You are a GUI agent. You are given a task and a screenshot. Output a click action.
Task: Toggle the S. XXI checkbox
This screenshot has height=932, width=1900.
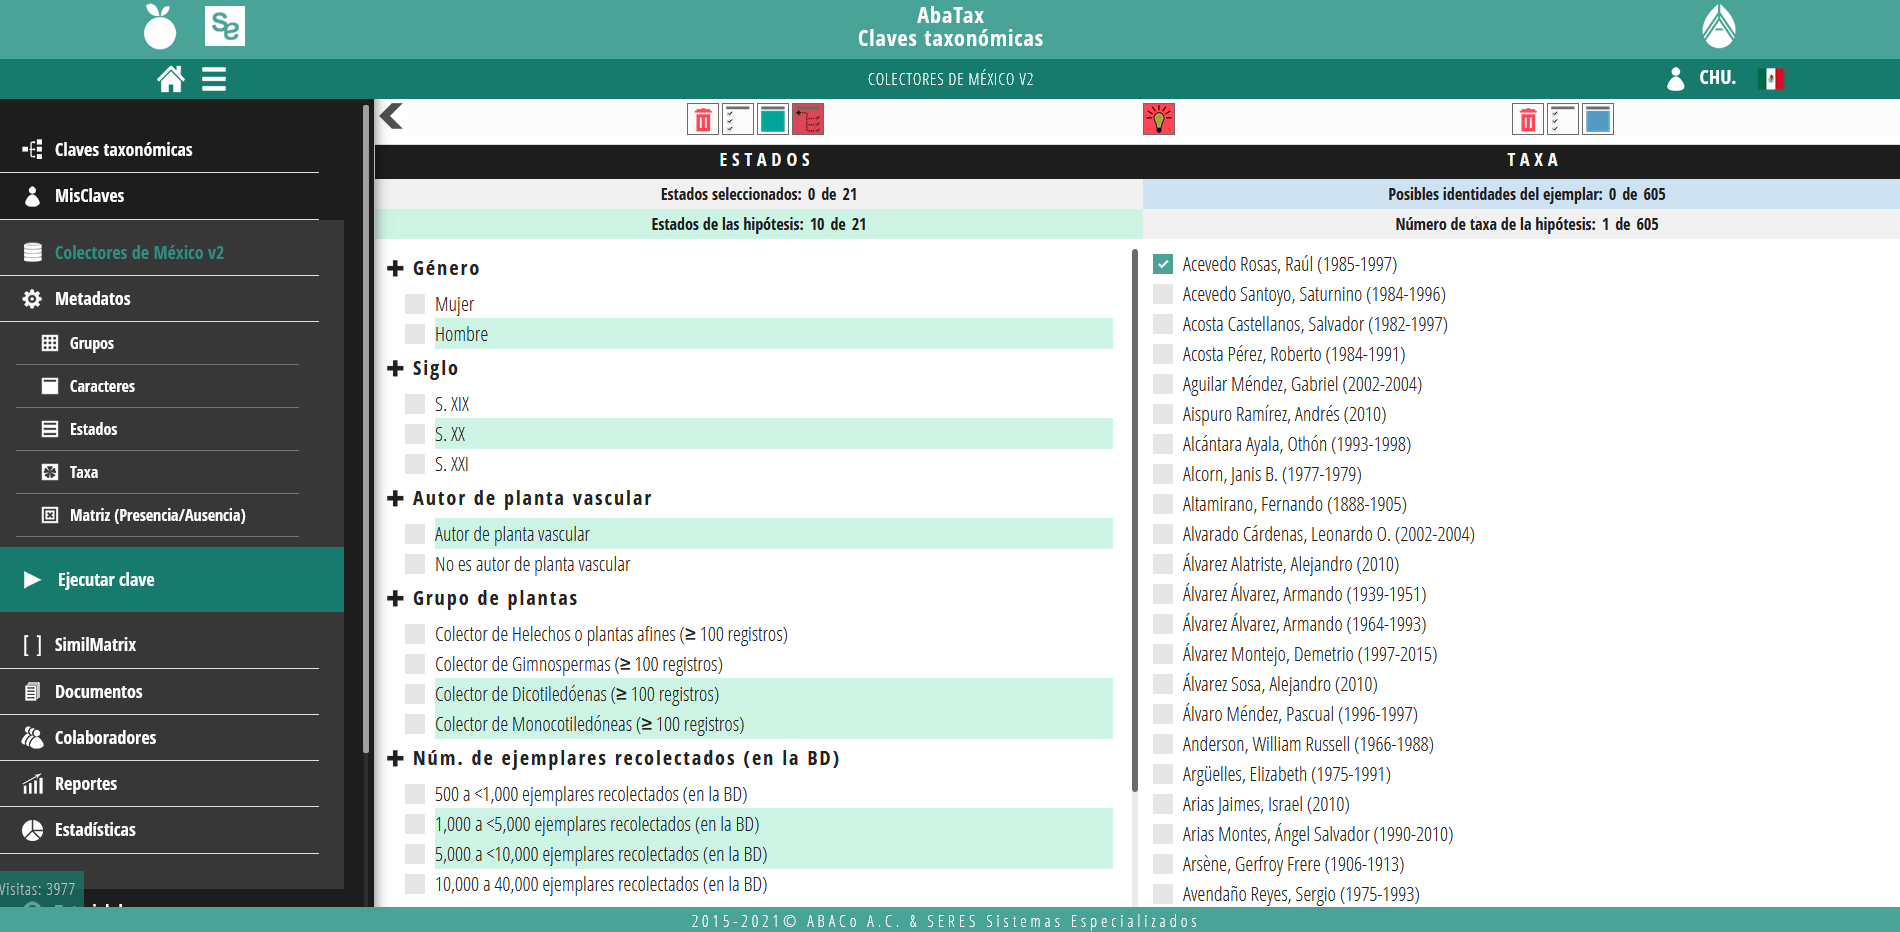(415, 464)
